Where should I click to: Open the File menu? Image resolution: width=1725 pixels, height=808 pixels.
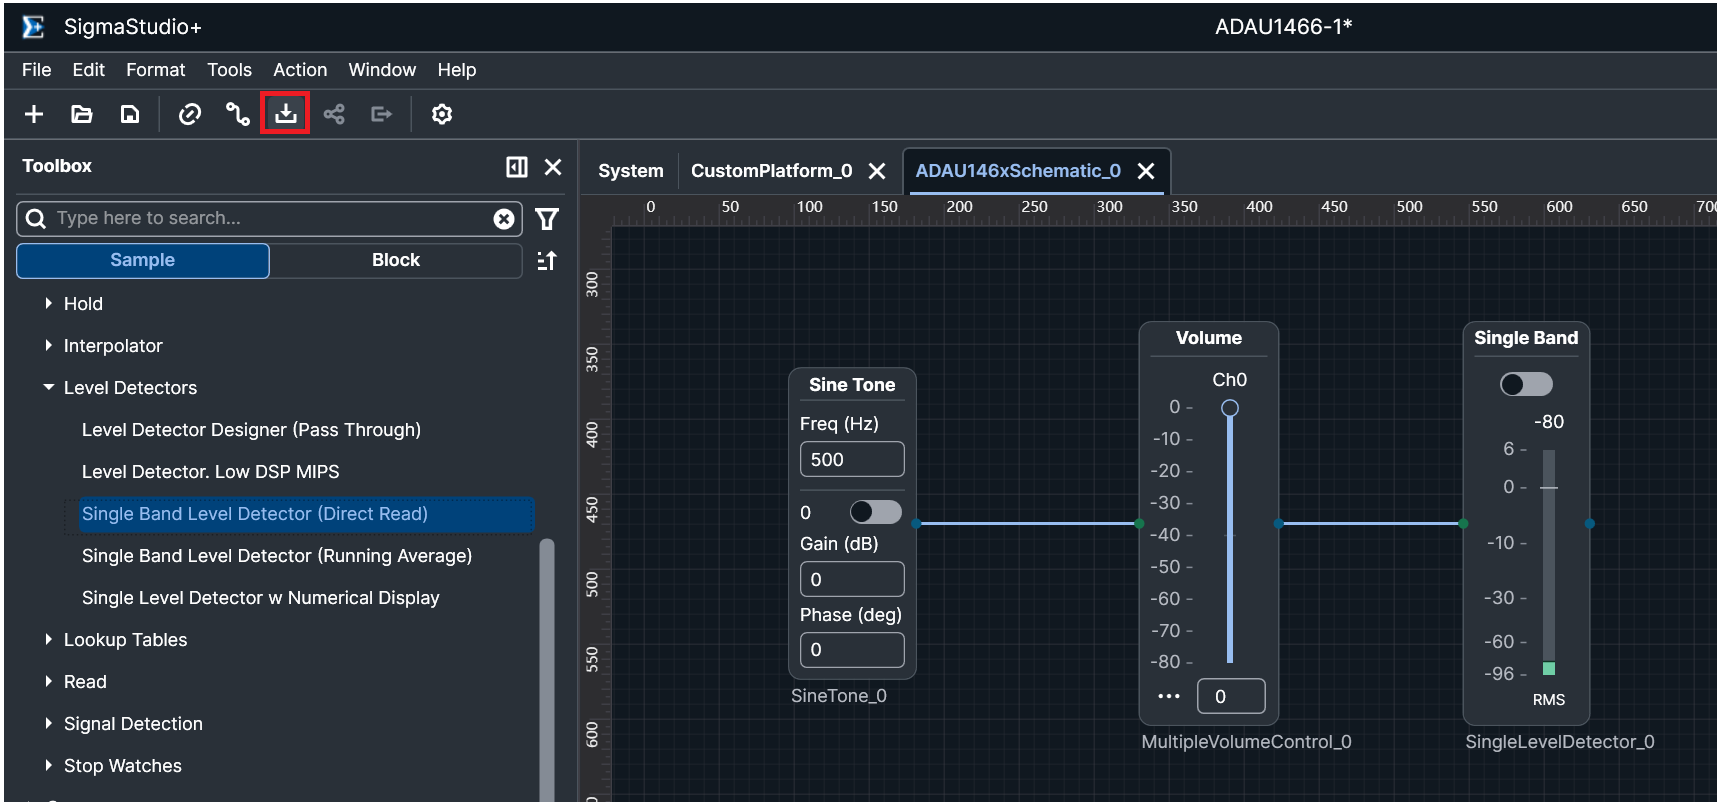point(37,70)
